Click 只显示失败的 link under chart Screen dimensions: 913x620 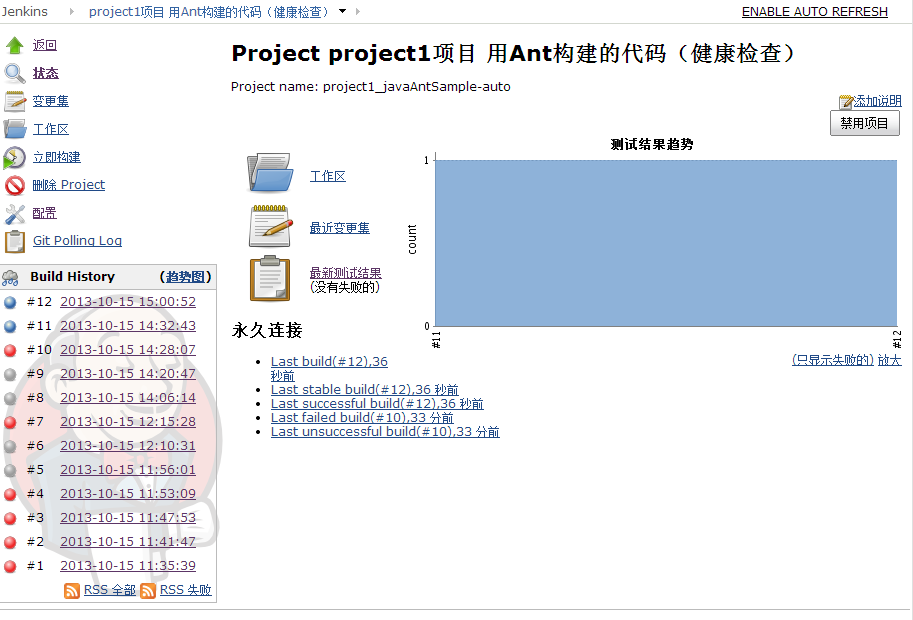coord(833,360)
